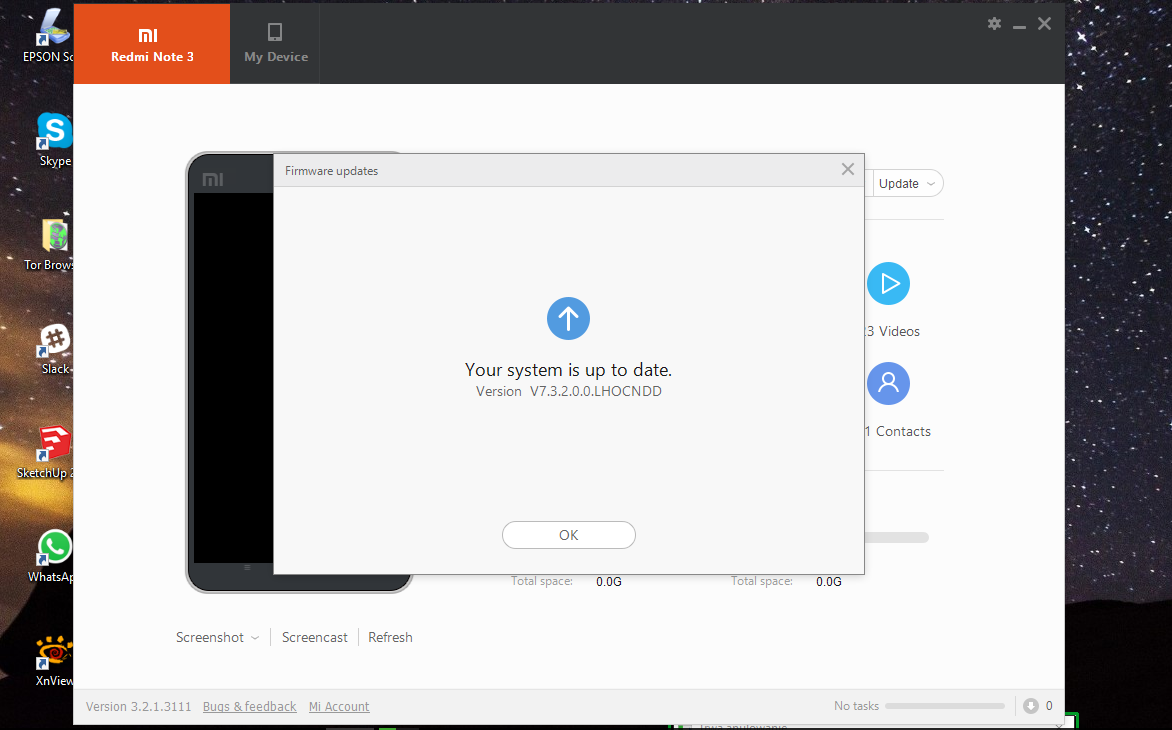
Task: Close the Firmware updates dialog
Action: pos(848,170)
